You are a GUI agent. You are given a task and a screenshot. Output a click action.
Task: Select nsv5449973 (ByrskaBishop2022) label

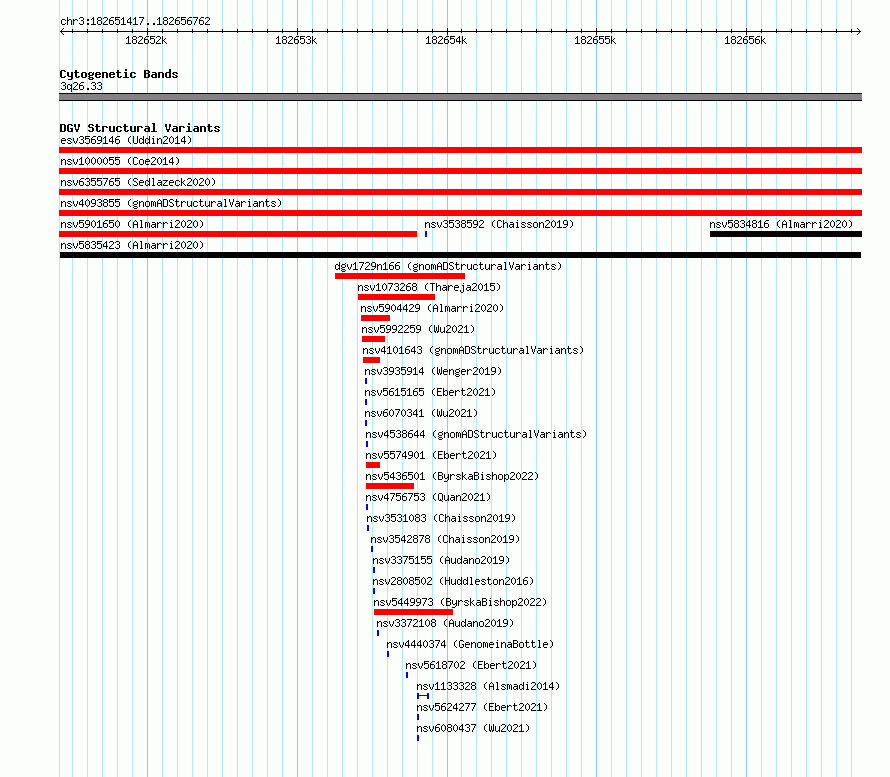click(x=460, y=602)
